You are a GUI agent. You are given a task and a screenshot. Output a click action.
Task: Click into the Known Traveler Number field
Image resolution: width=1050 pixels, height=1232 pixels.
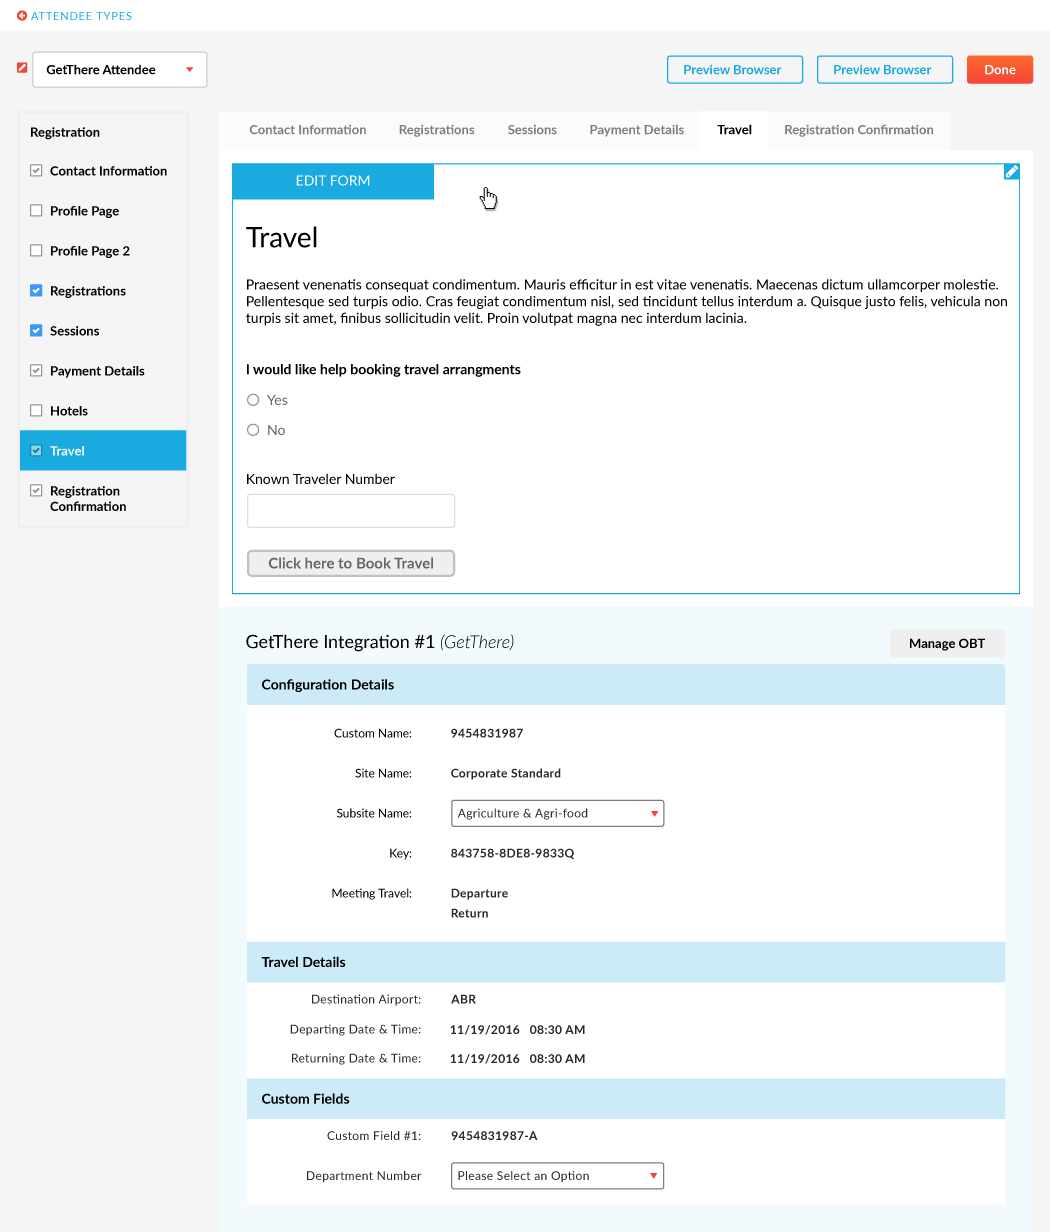pos(351,511)
